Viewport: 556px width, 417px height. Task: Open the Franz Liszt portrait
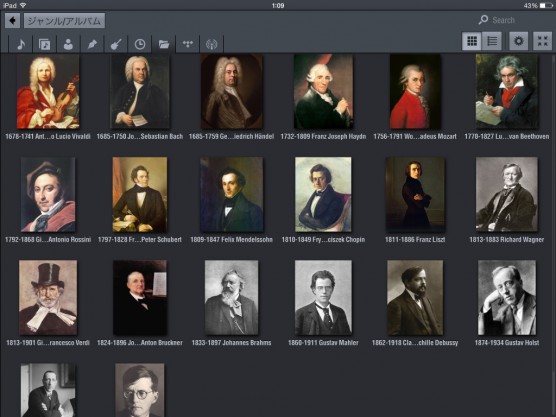[415, 194]
